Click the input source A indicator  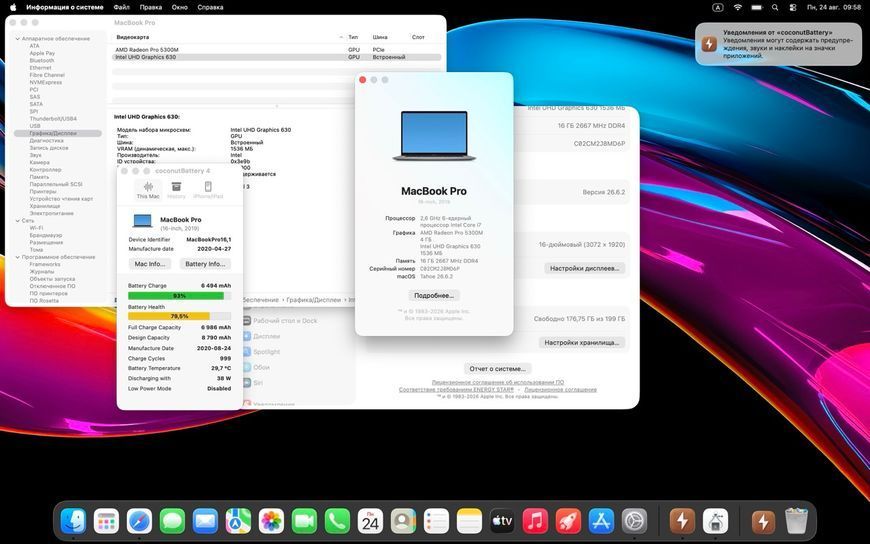(718, 7)
